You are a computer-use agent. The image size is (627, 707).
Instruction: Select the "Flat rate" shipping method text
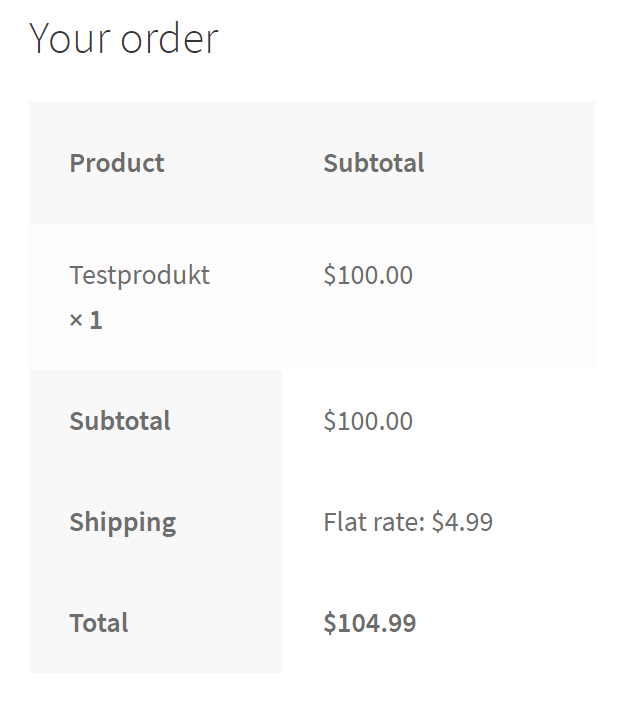pyautogui.click(x=372, y=522)
